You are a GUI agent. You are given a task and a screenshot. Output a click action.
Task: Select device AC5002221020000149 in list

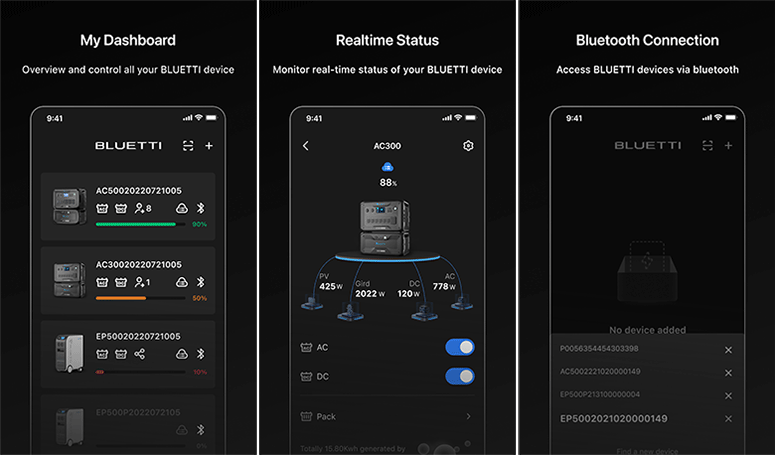click(600, 372)
